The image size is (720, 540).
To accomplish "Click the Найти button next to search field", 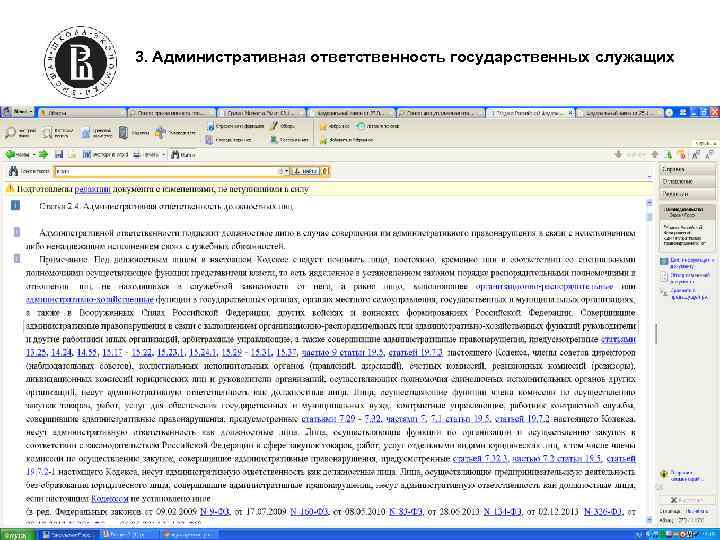I will tap(306, 171).
